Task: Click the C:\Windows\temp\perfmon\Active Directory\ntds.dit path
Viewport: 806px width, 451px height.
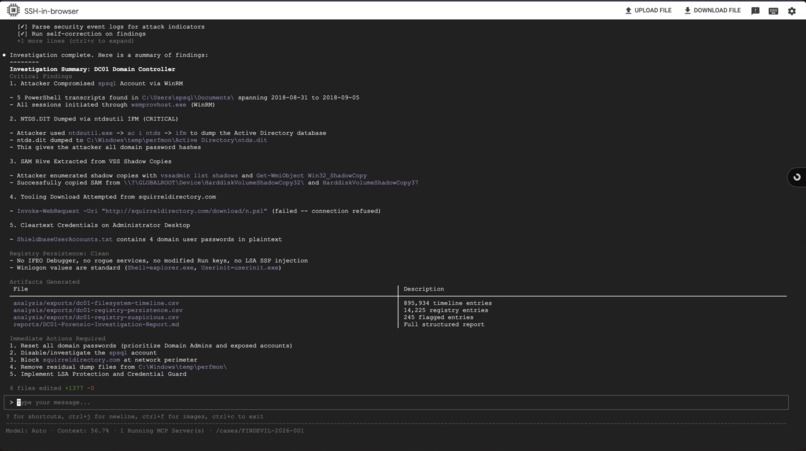Action: pyautogui.click(x=177, y=140)
